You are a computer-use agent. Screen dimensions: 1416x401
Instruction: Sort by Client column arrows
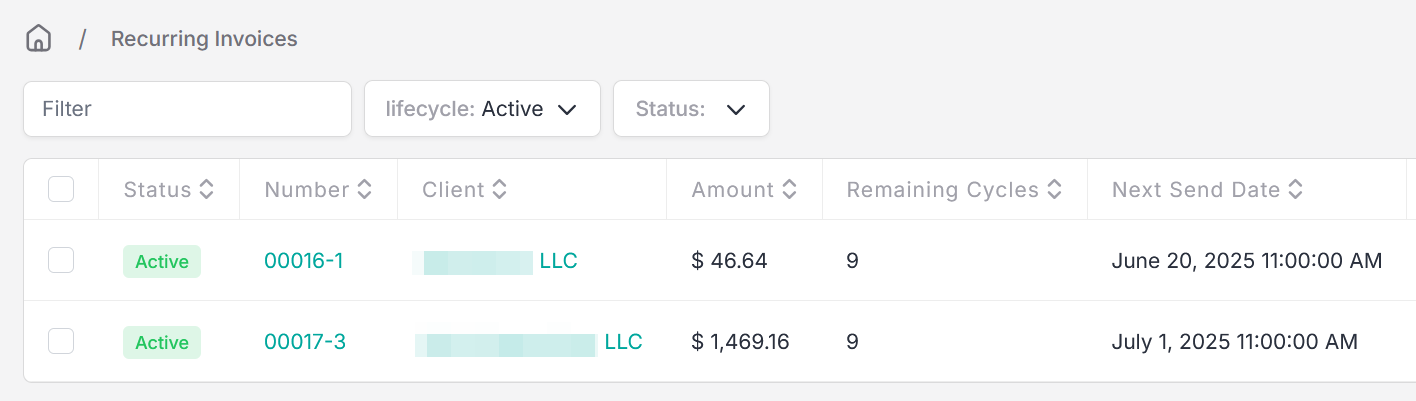coord(500,189)
